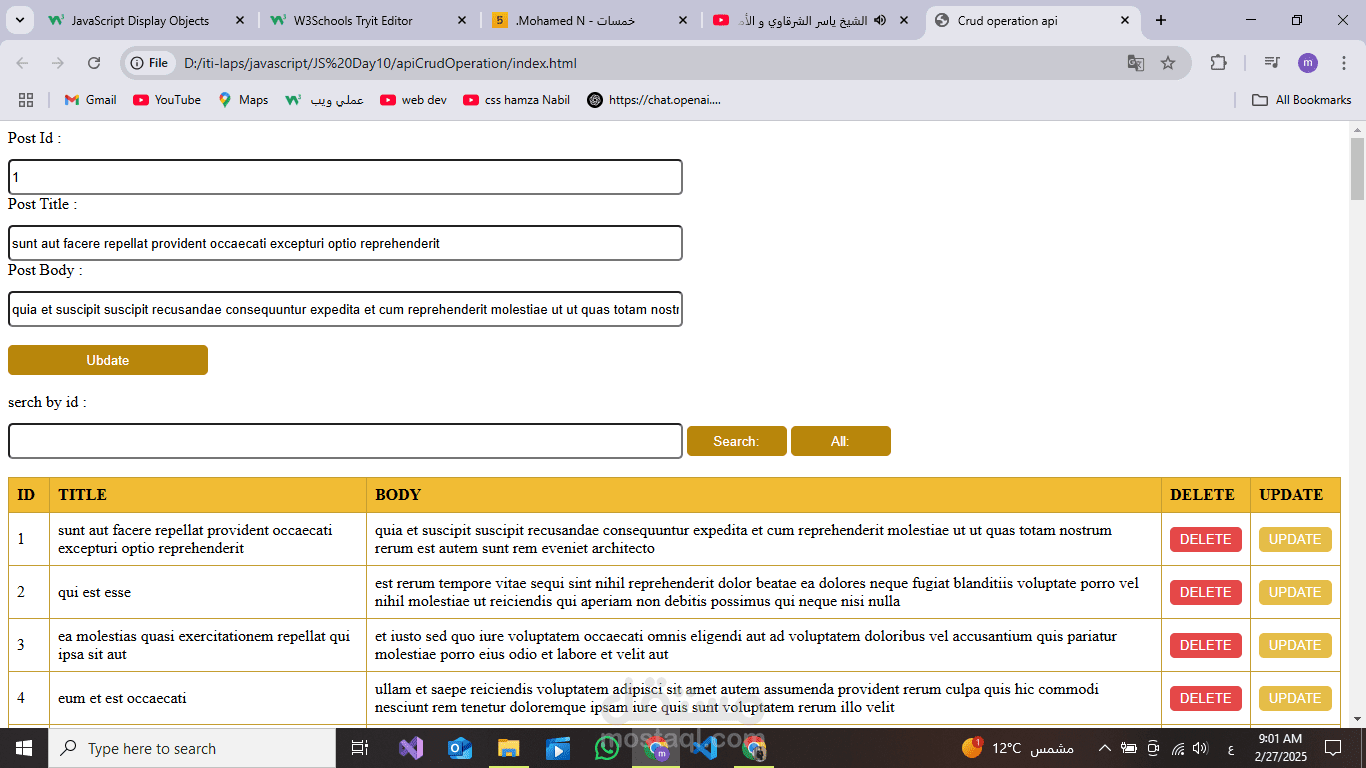Click UPDATE for post 1
The image size is (1366, 768).
[1295, 539]
